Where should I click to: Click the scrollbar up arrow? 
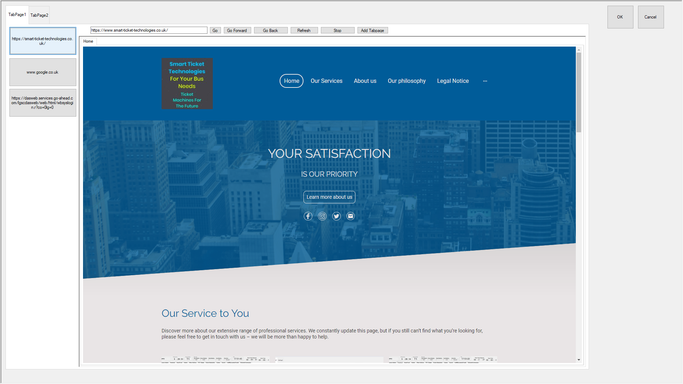[x=579, y=50]
